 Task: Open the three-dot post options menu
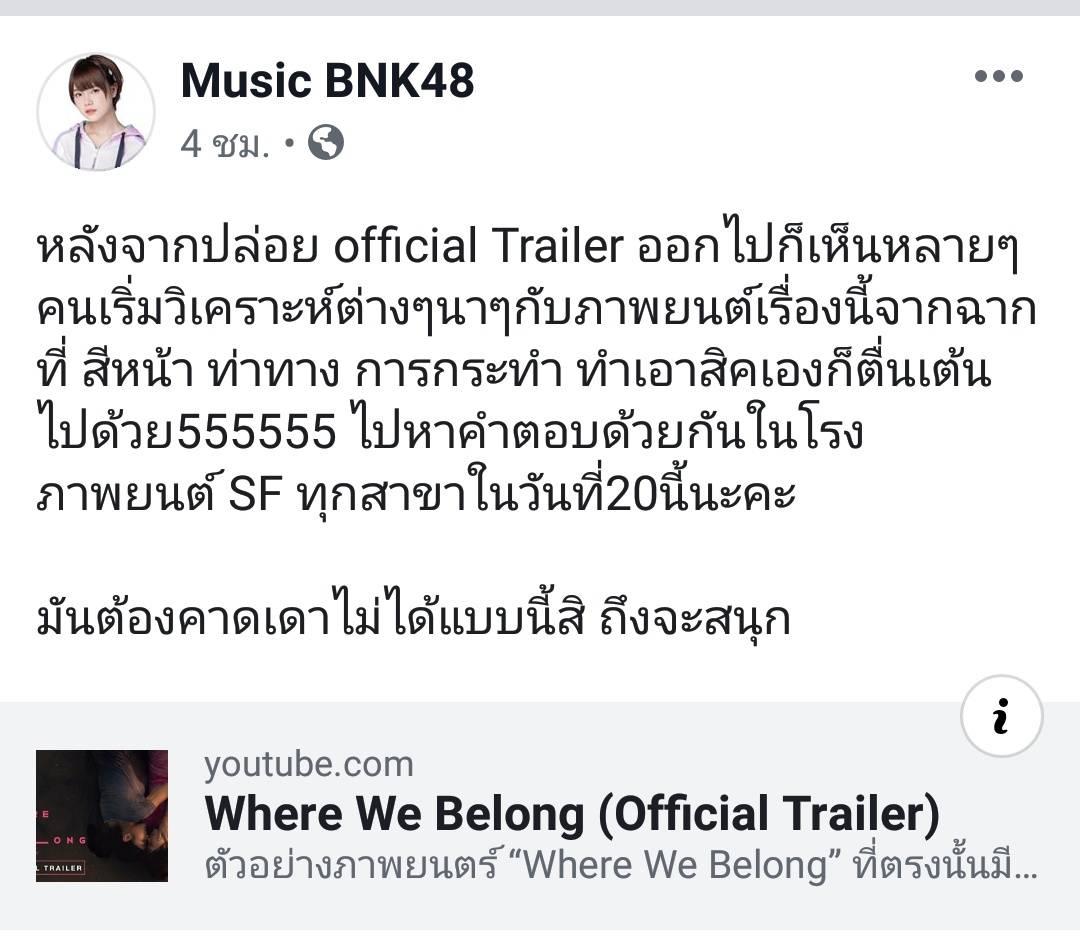point(999,76)
